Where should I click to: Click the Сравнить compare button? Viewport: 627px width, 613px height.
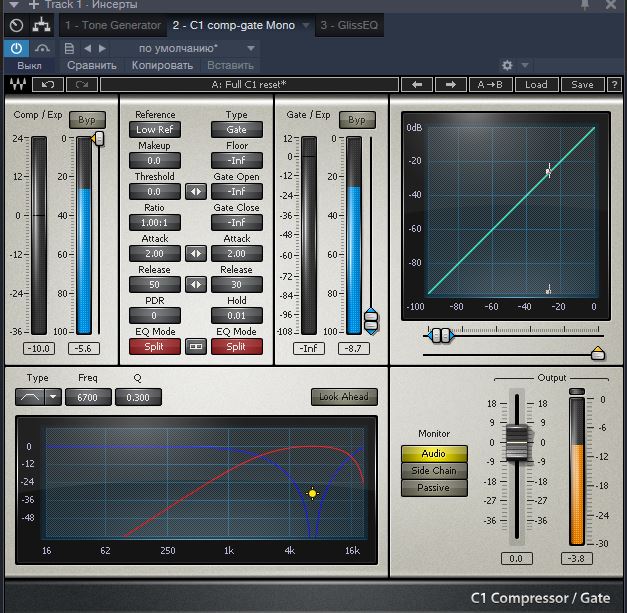92,66
